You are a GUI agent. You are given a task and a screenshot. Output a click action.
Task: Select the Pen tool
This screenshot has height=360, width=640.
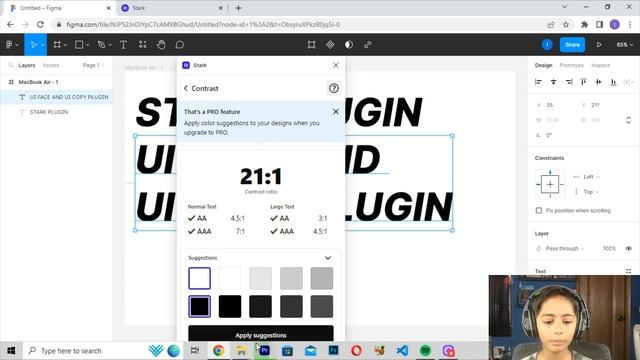[102, 44]
